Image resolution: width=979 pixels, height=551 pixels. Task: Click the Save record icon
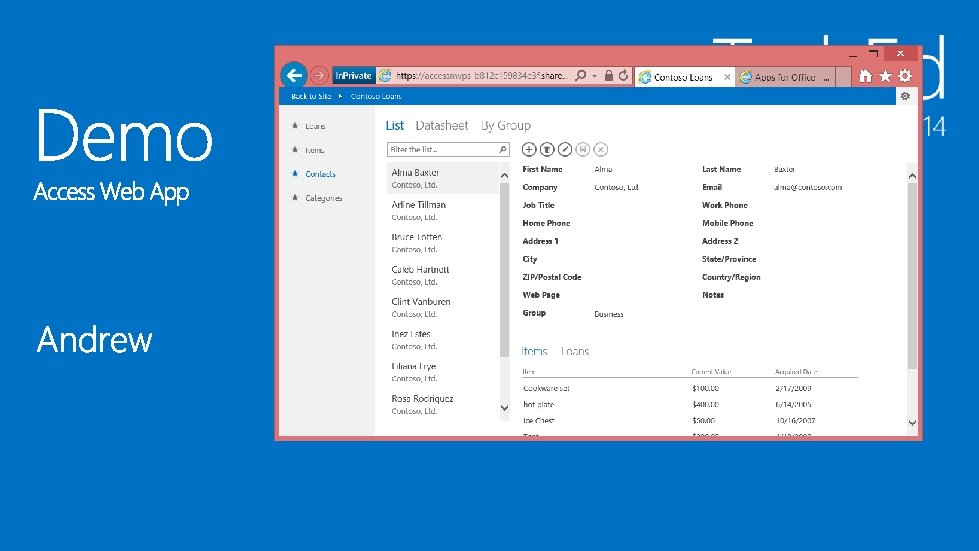point(583,149)
